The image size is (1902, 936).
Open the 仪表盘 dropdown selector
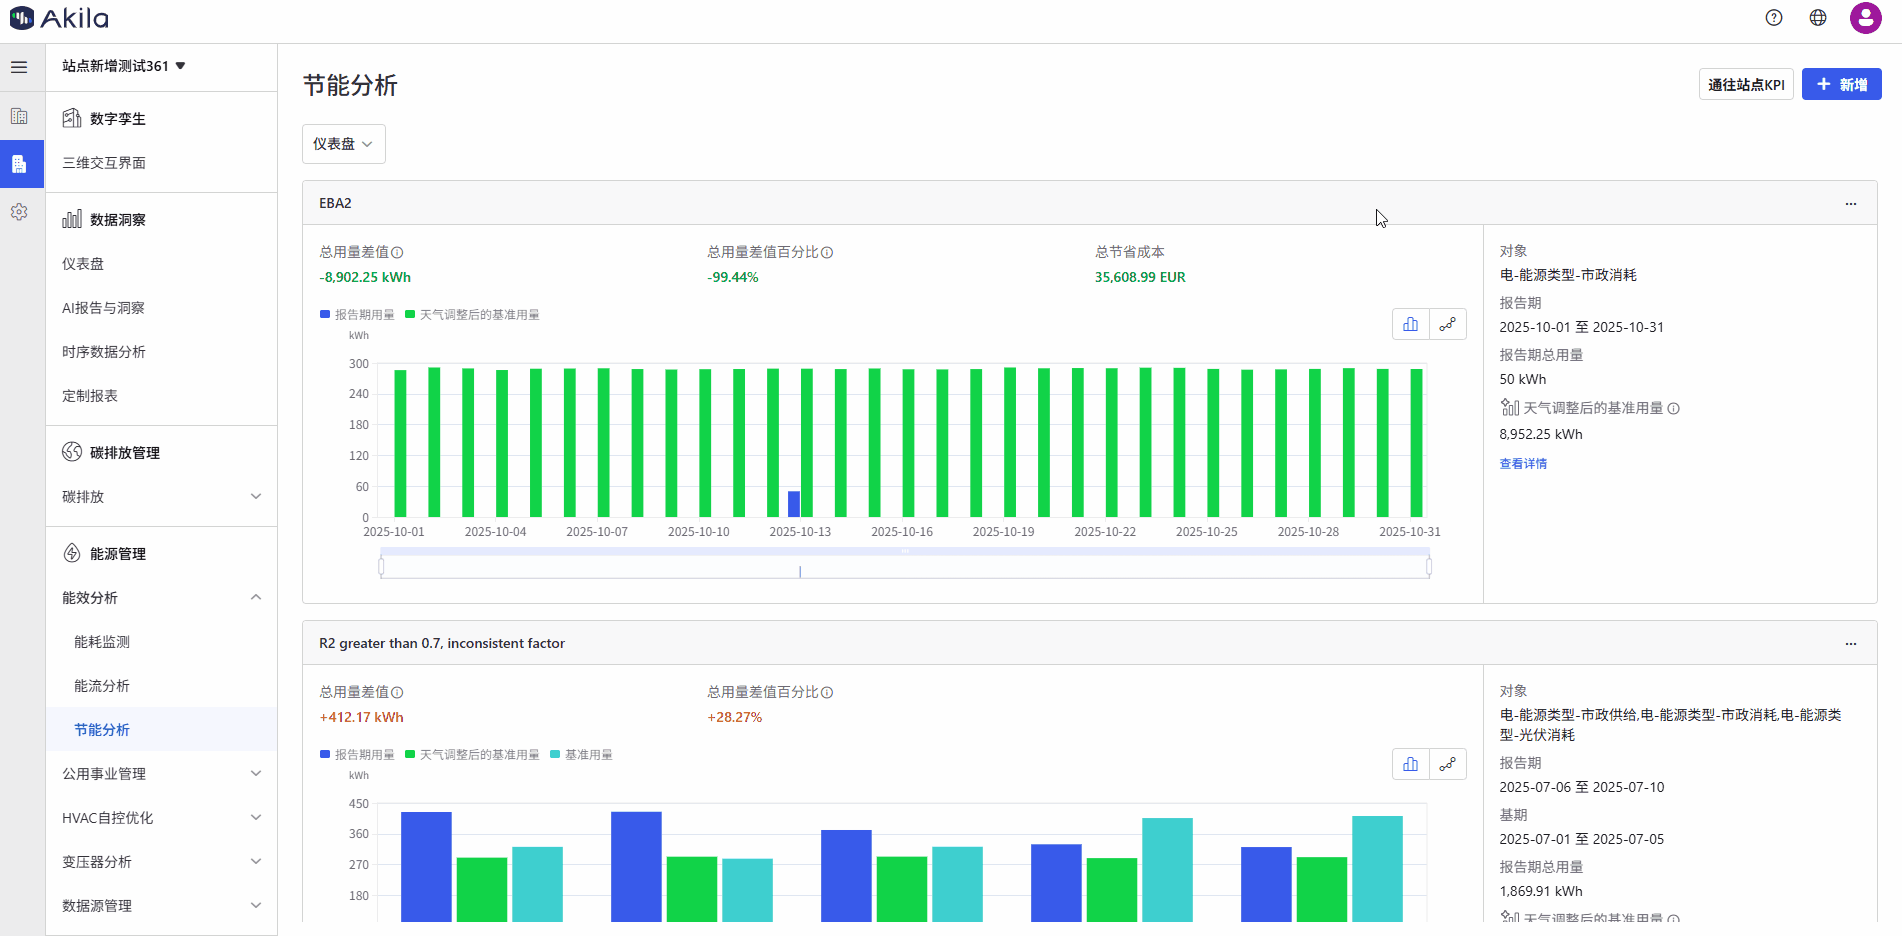click(343, 144)
